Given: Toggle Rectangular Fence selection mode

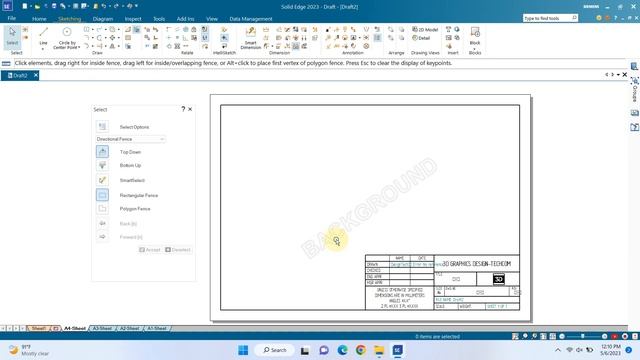Looking at the screenshot, I should click(102, 195).
